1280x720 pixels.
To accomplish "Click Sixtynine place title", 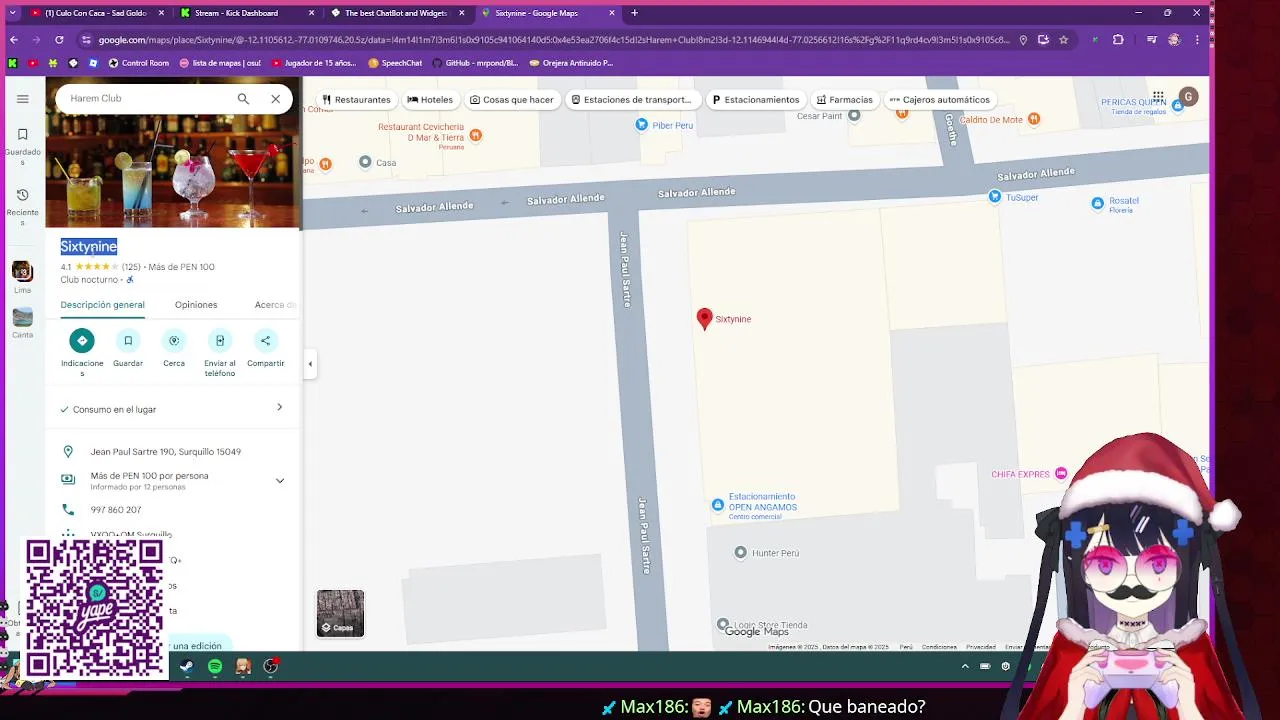I will [x=89, y=247].
